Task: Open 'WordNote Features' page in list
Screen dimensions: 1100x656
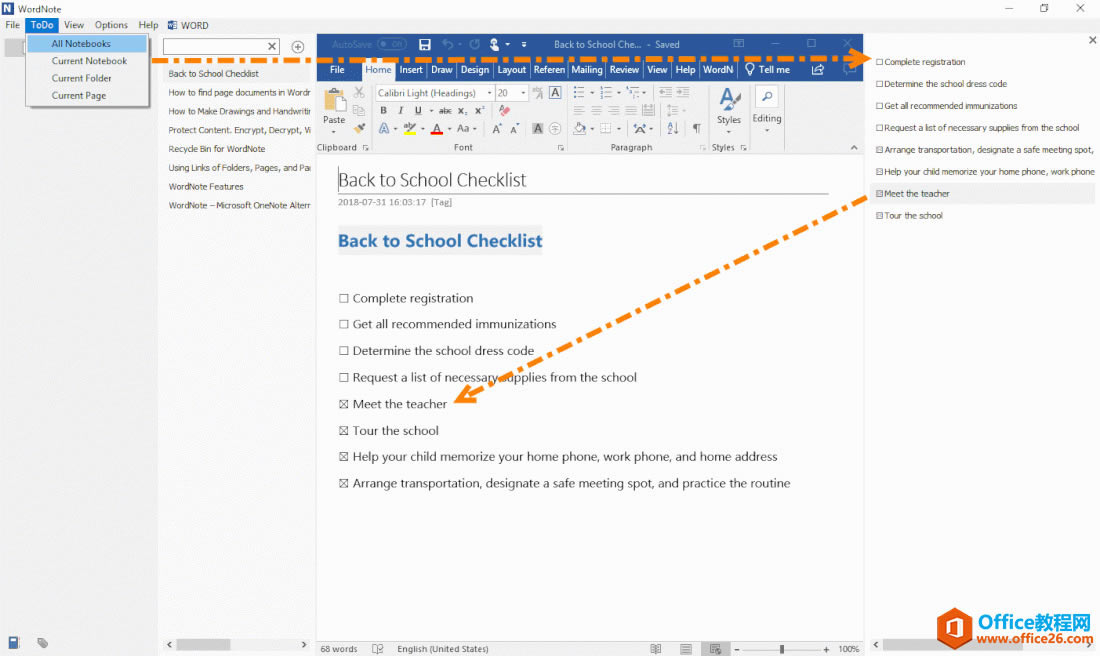Action: pyautogui.click(x=206, y=186)
